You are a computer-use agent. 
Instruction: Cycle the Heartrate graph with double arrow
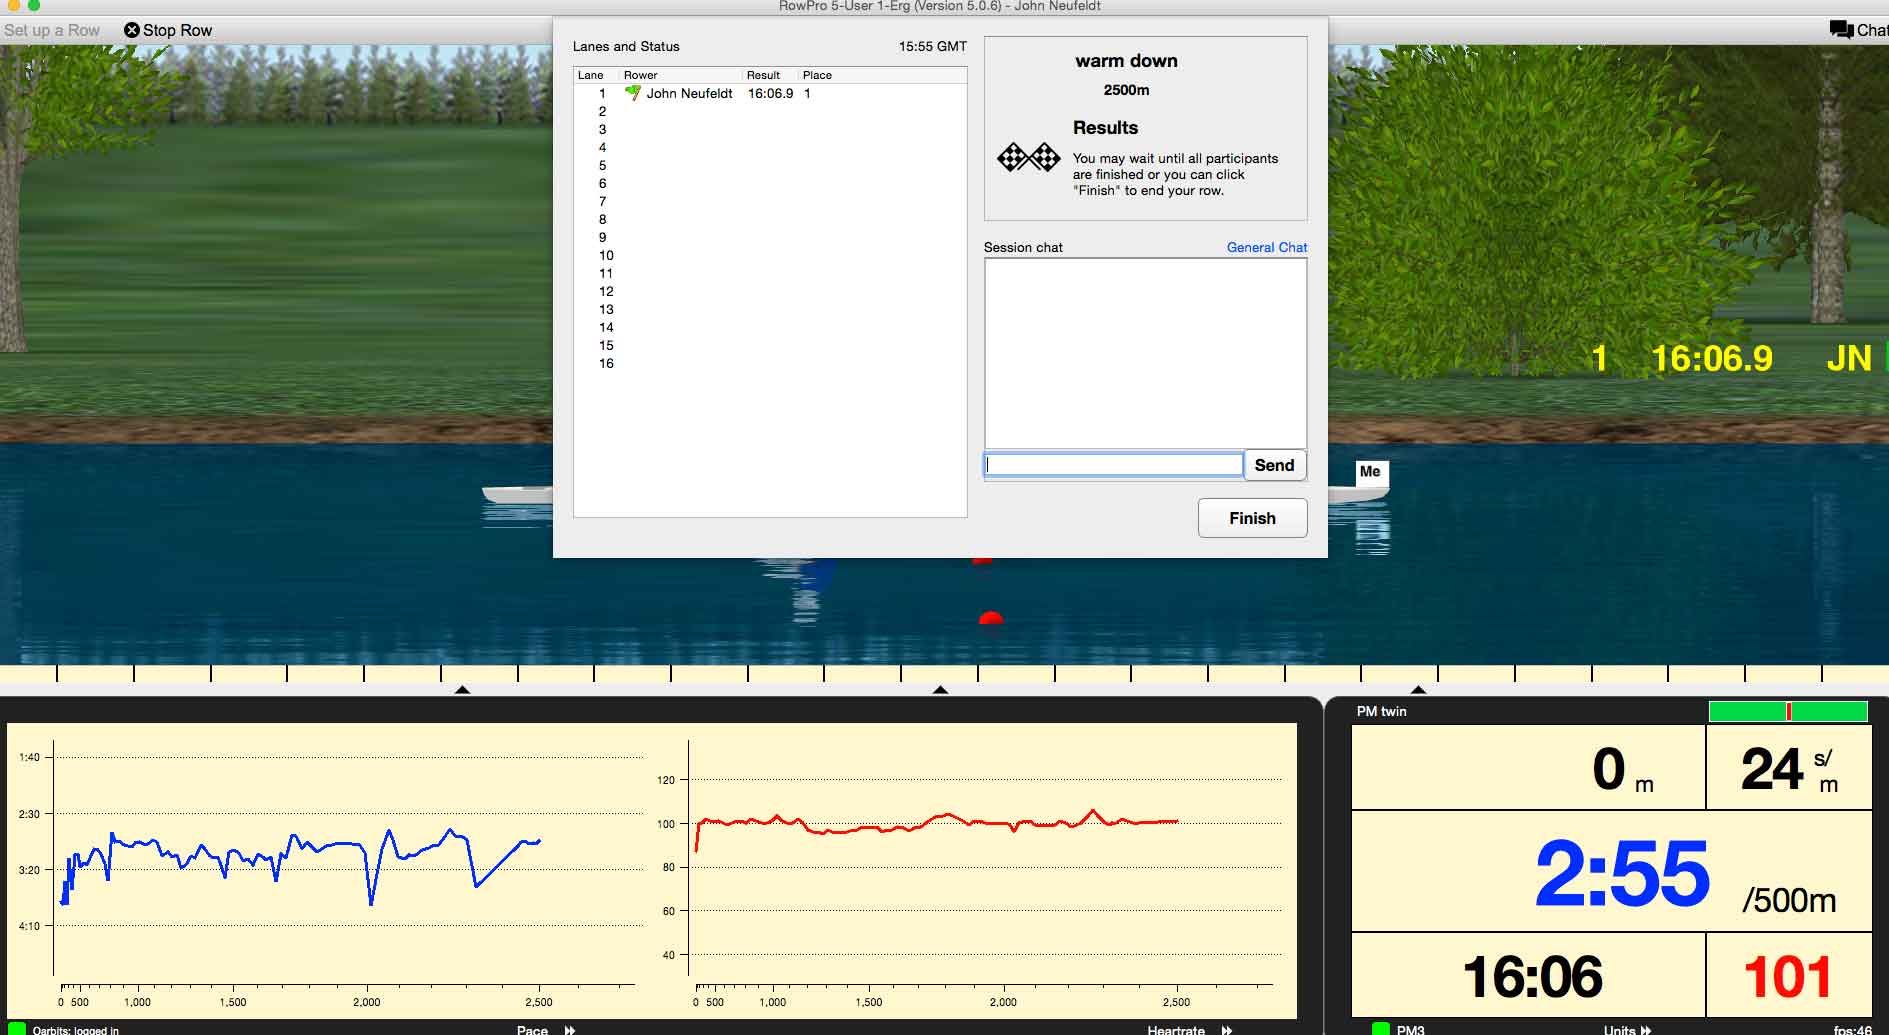pos(1227,1030)
